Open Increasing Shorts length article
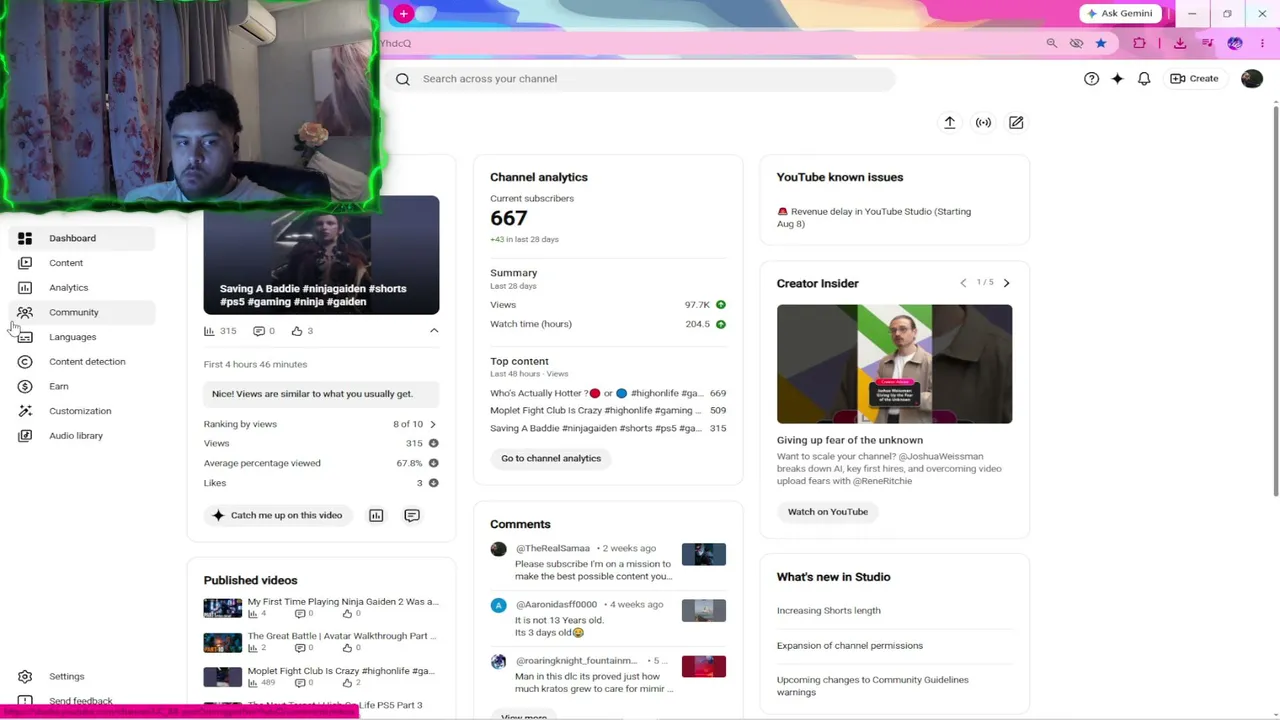 coord(829,610)
